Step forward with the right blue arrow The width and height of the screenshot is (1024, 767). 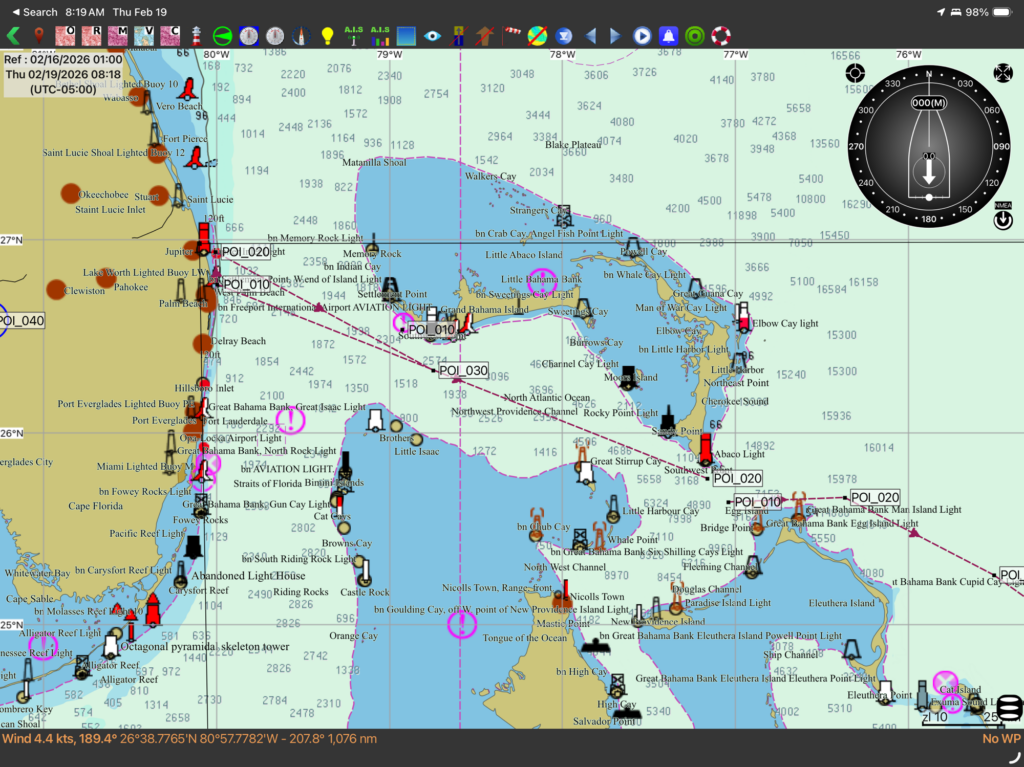point(615,36)
